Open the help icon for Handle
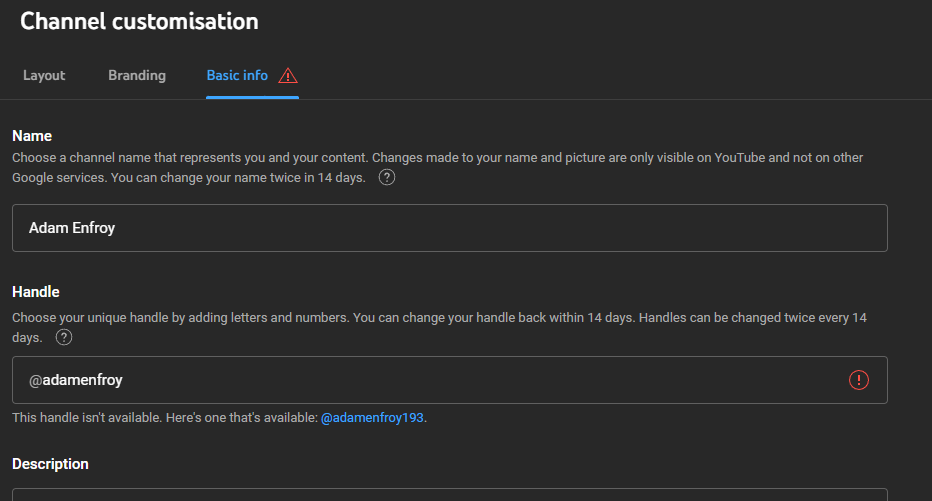This screenshot has height=501, width=932. 64,337
